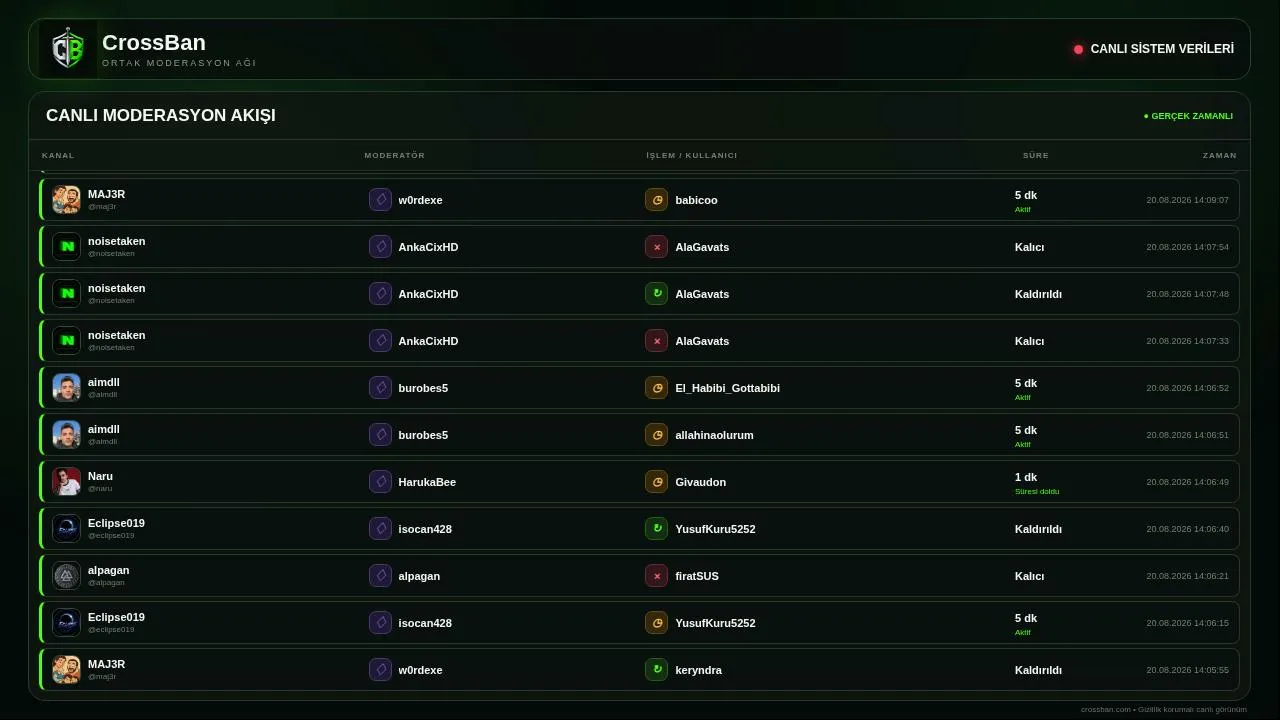Screen dimensions: 1280x720
Task: Click the red ban icon beside firatSUS
Action: tap(656, 576)
